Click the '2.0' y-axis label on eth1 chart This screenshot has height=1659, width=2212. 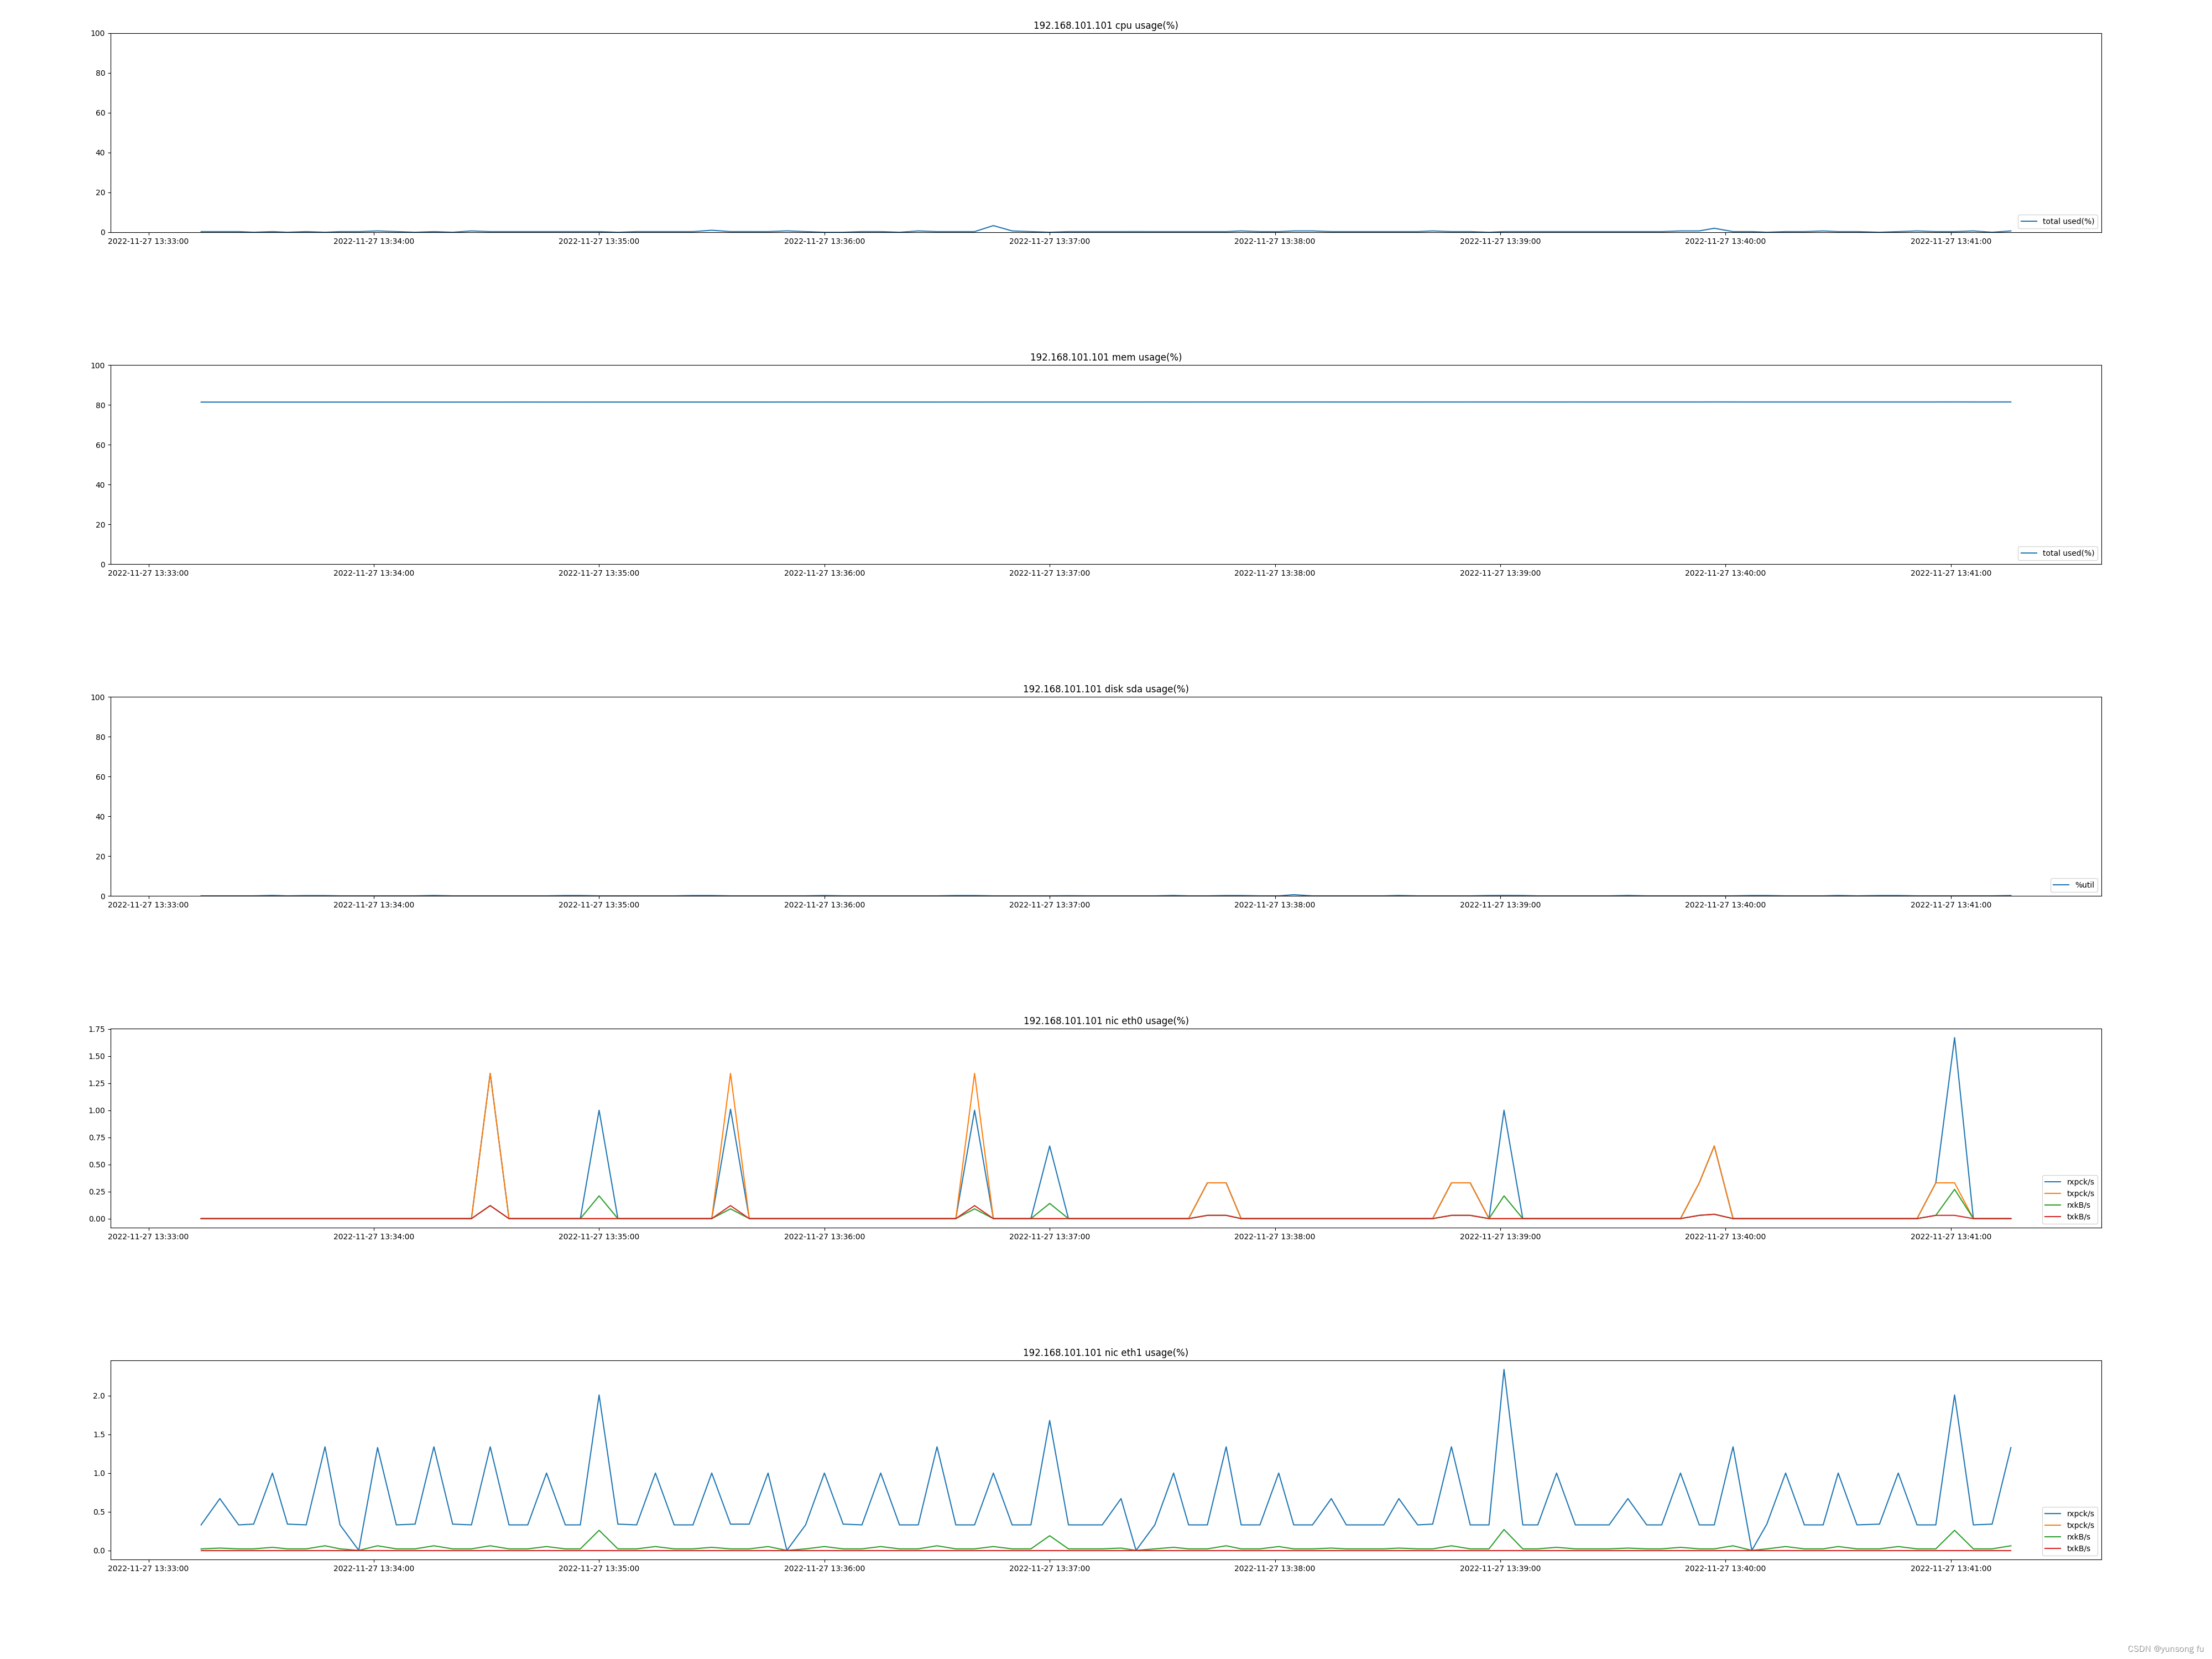pos(99,1397)
